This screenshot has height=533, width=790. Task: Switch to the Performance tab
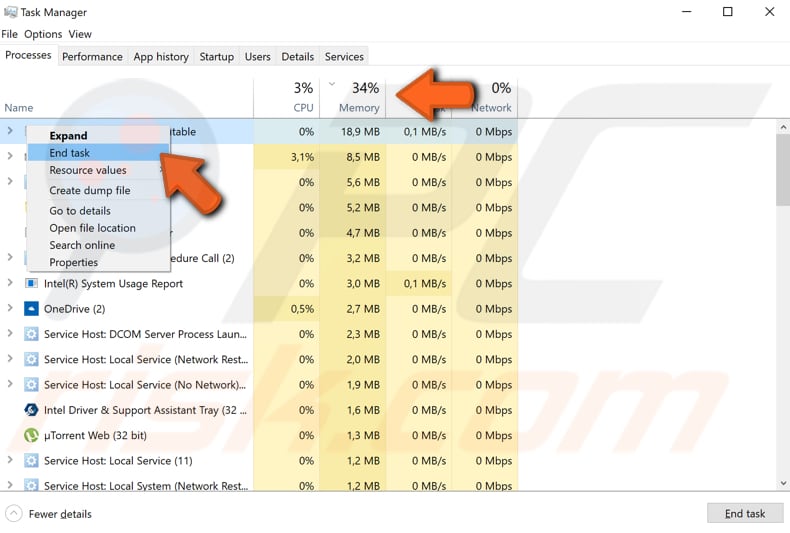tap(92, 56)
